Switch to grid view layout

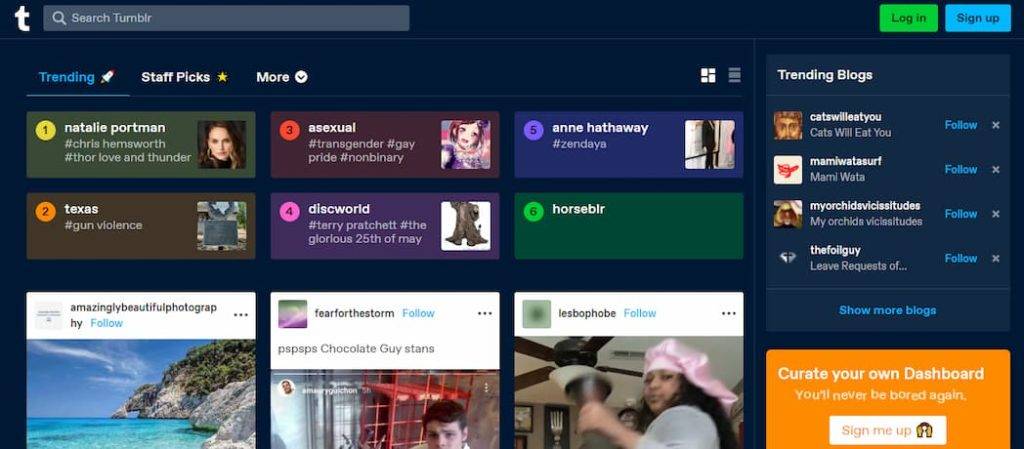(x=708, y=76)
